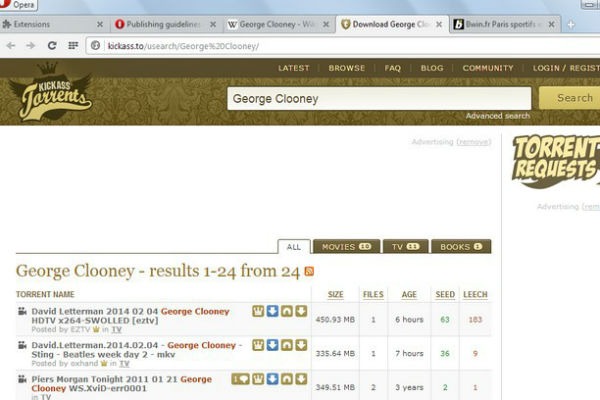Click the kickass.to address bar URL
The image size is (600, 400).
[183, 46]
